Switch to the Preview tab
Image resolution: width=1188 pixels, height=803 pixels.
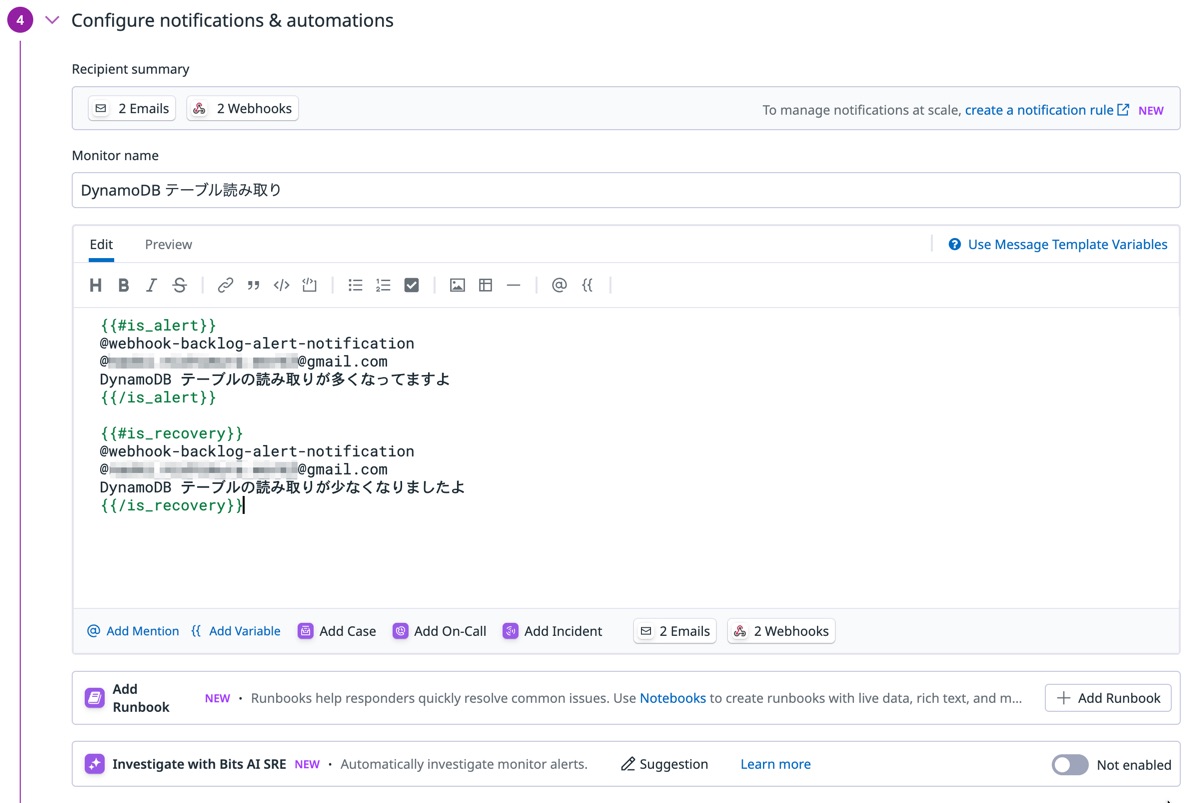point(167,244)
